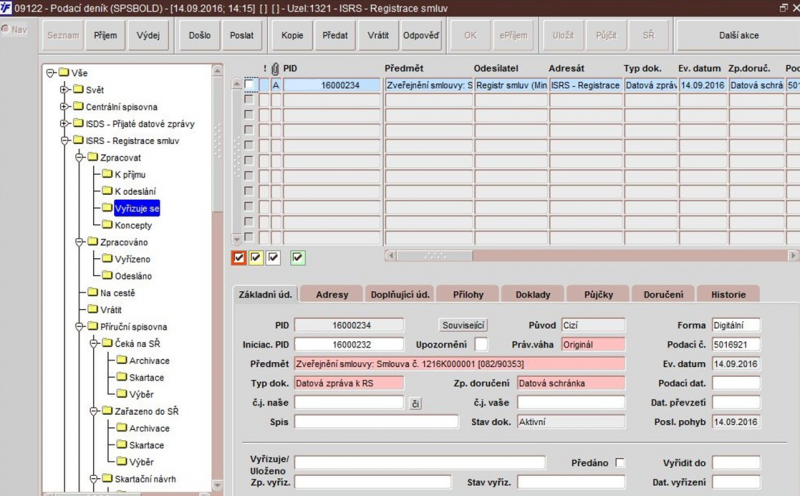Open the Historie tab
The image size is (800, 496).
pyautogui.click(x=728, y=294)
